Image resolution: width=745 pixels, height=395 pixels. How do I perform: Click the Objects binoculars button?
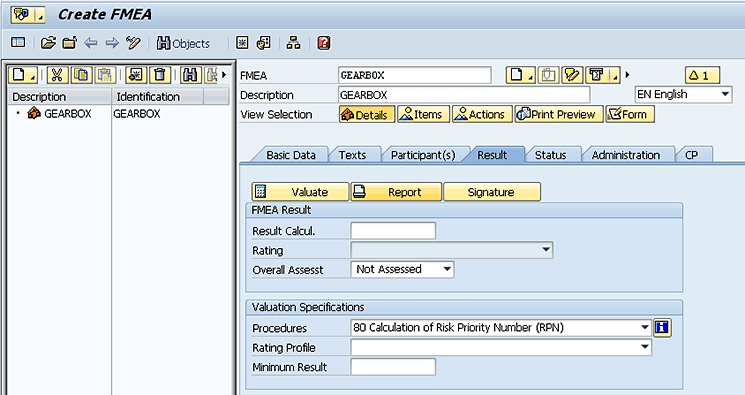click(x=183, y=43)
